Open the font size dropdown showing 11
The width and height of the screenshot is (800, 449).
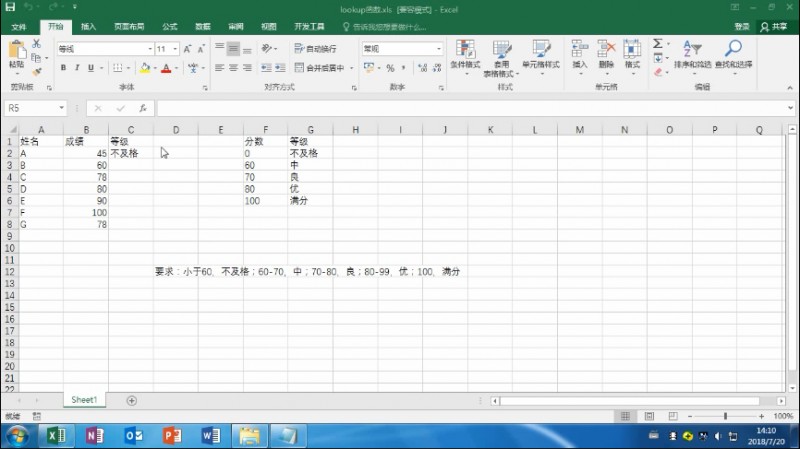(x=176, y=49)
